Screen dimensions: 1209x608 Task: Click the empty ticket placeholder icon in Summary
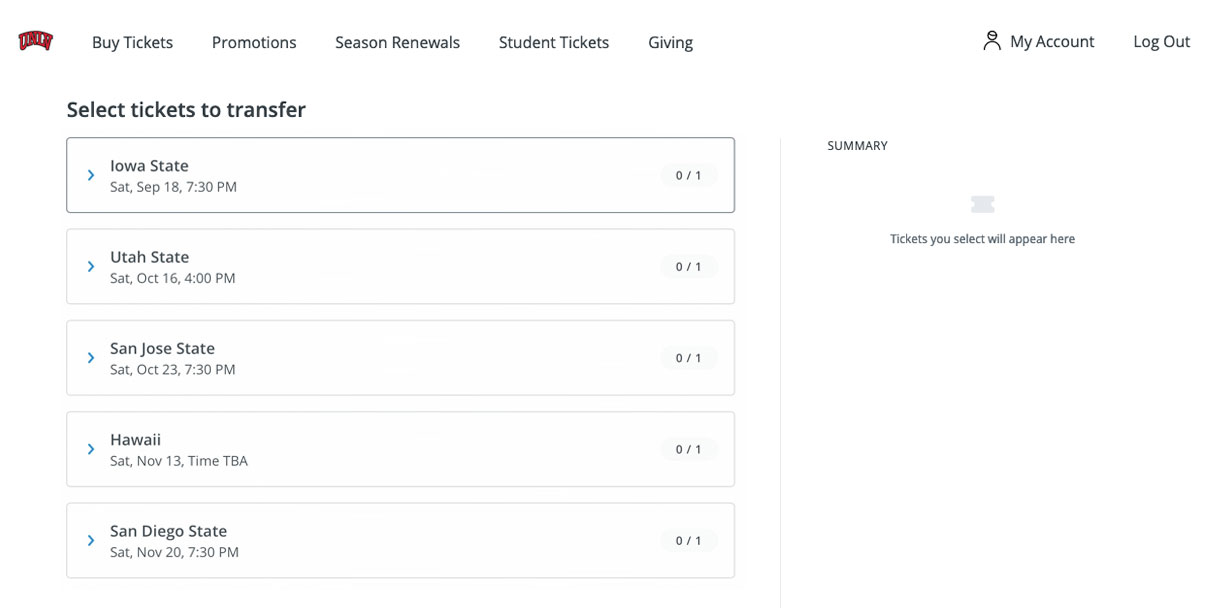[983, 204]
